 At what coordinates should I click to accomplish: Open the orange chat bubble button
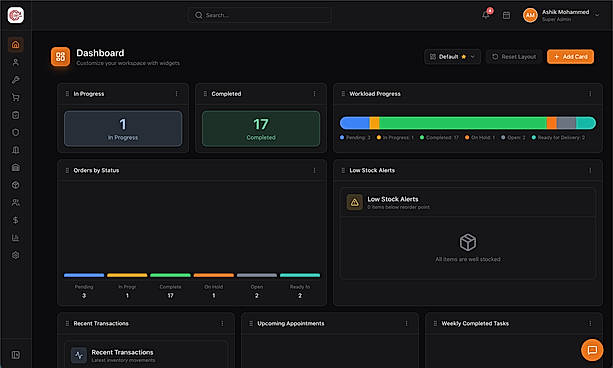pyautogui.click(x=592, y=350)
